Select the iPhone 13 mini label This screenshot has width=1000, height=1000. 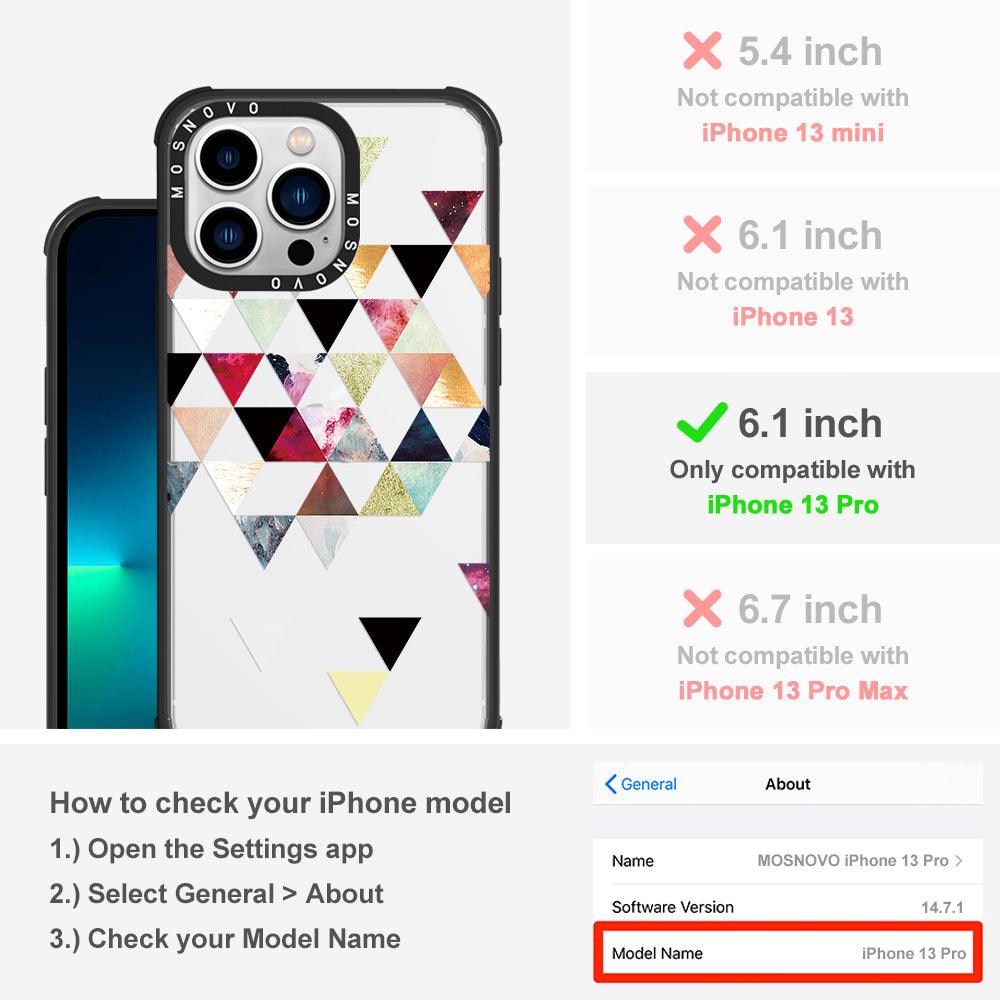[793, 133]
